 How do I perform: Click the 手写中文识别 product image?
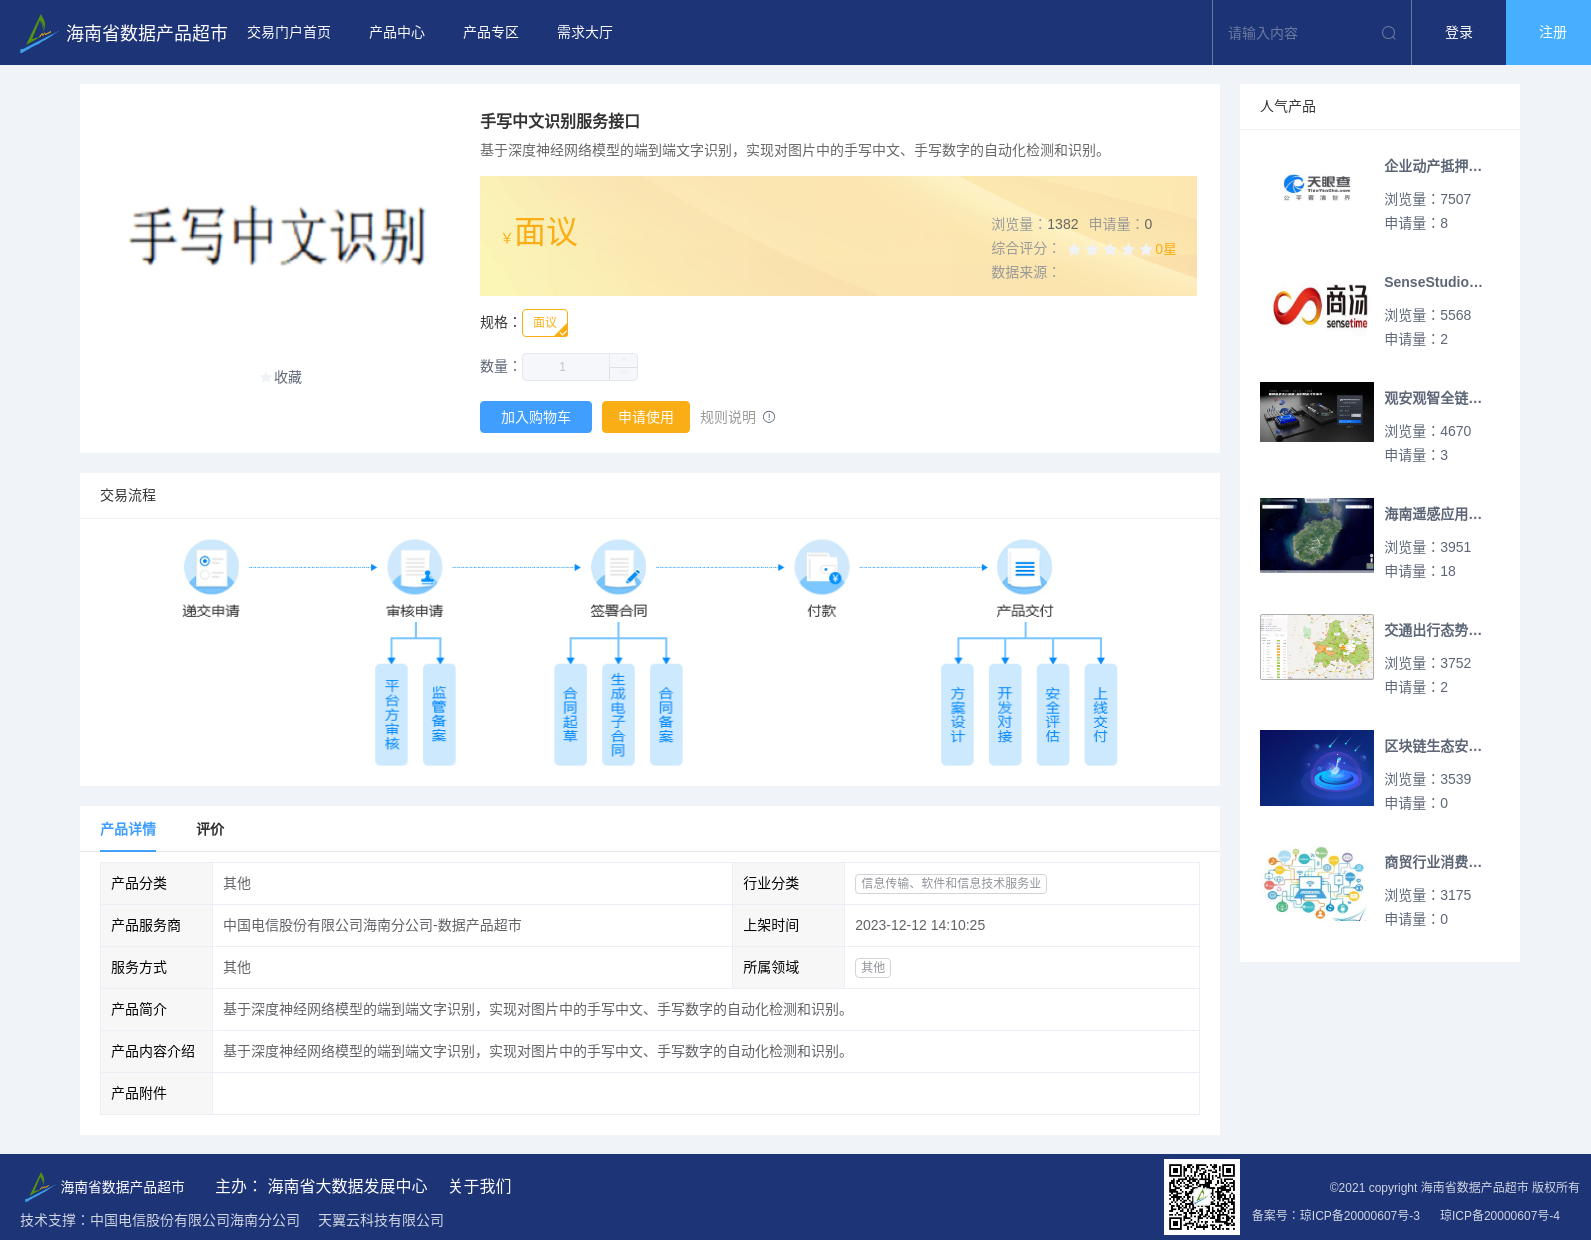[x=279, y=237]
